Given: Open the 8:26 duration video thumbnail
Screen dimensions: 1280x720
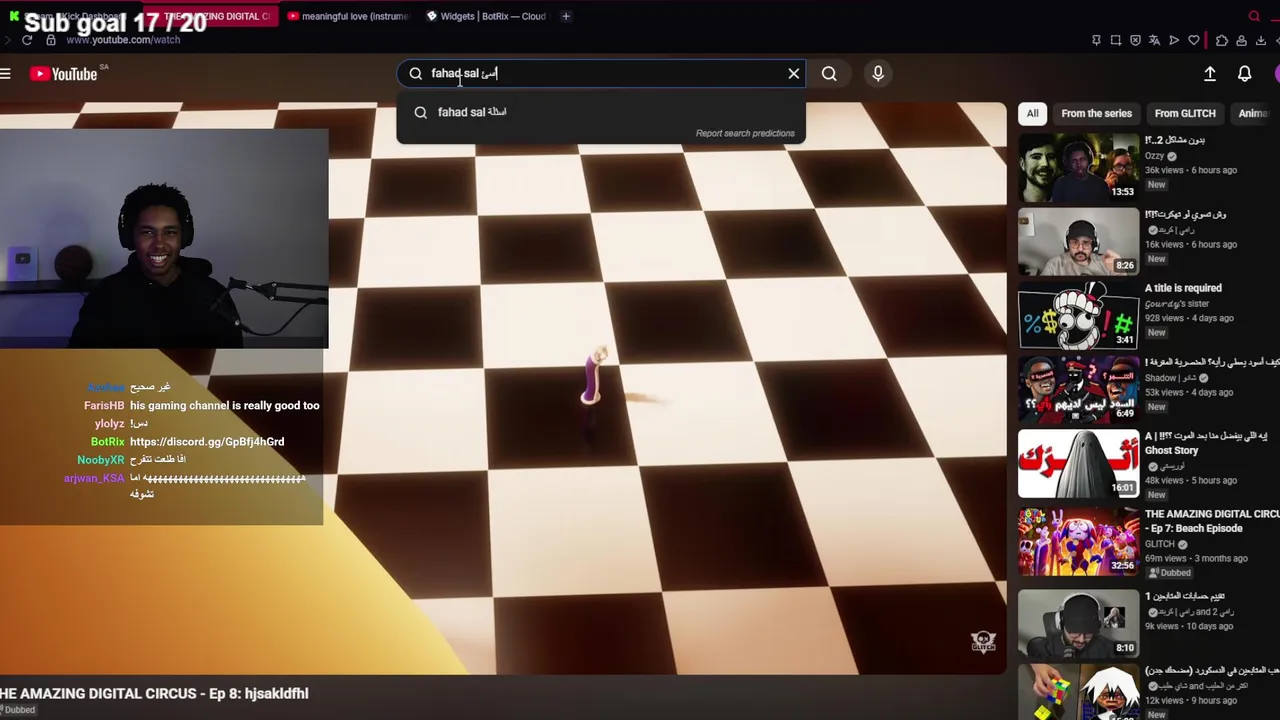Looking at the screenshot, I should coord(1078,241).
